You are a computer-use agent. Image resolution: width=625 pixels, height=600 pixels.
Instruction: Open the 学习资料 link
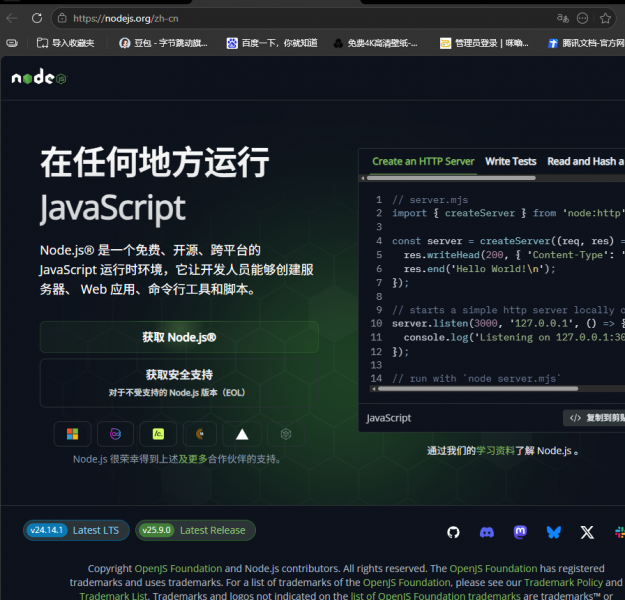pyautogui.click(x=495, y=451)
